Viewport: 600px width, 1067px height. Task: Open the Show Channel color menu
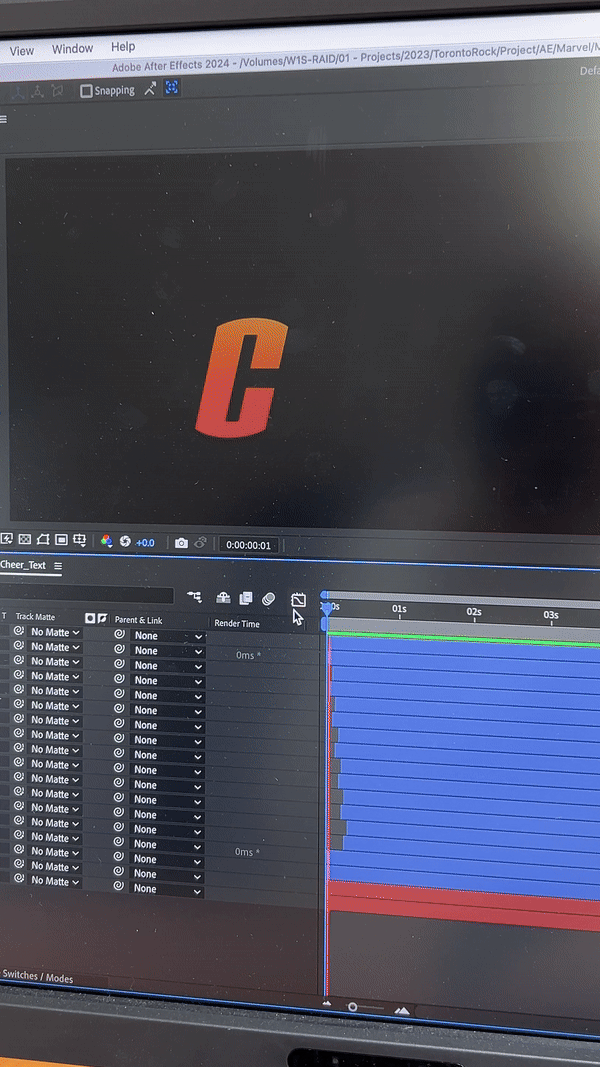coord(106,542)
